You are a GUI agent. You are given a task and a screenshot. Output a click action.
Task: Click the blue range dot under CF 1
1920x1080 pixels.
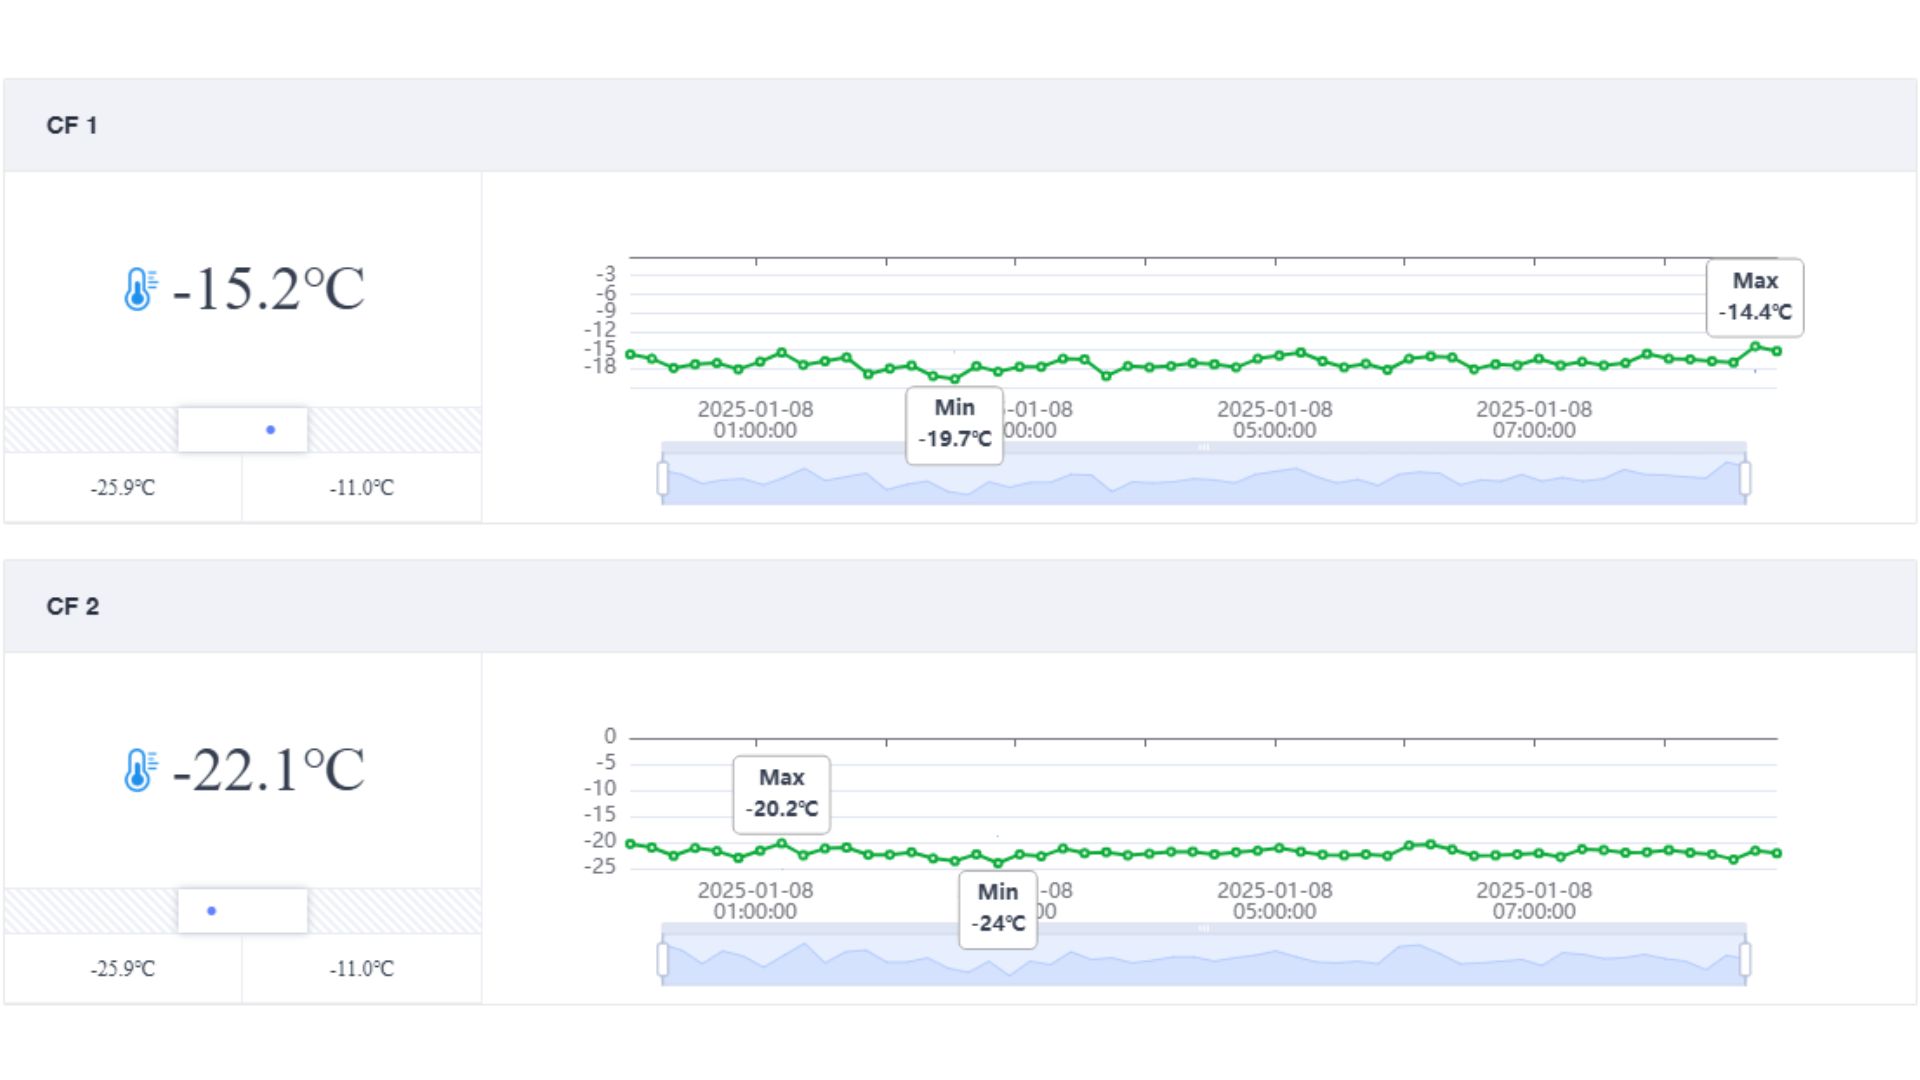click(271, 430)
